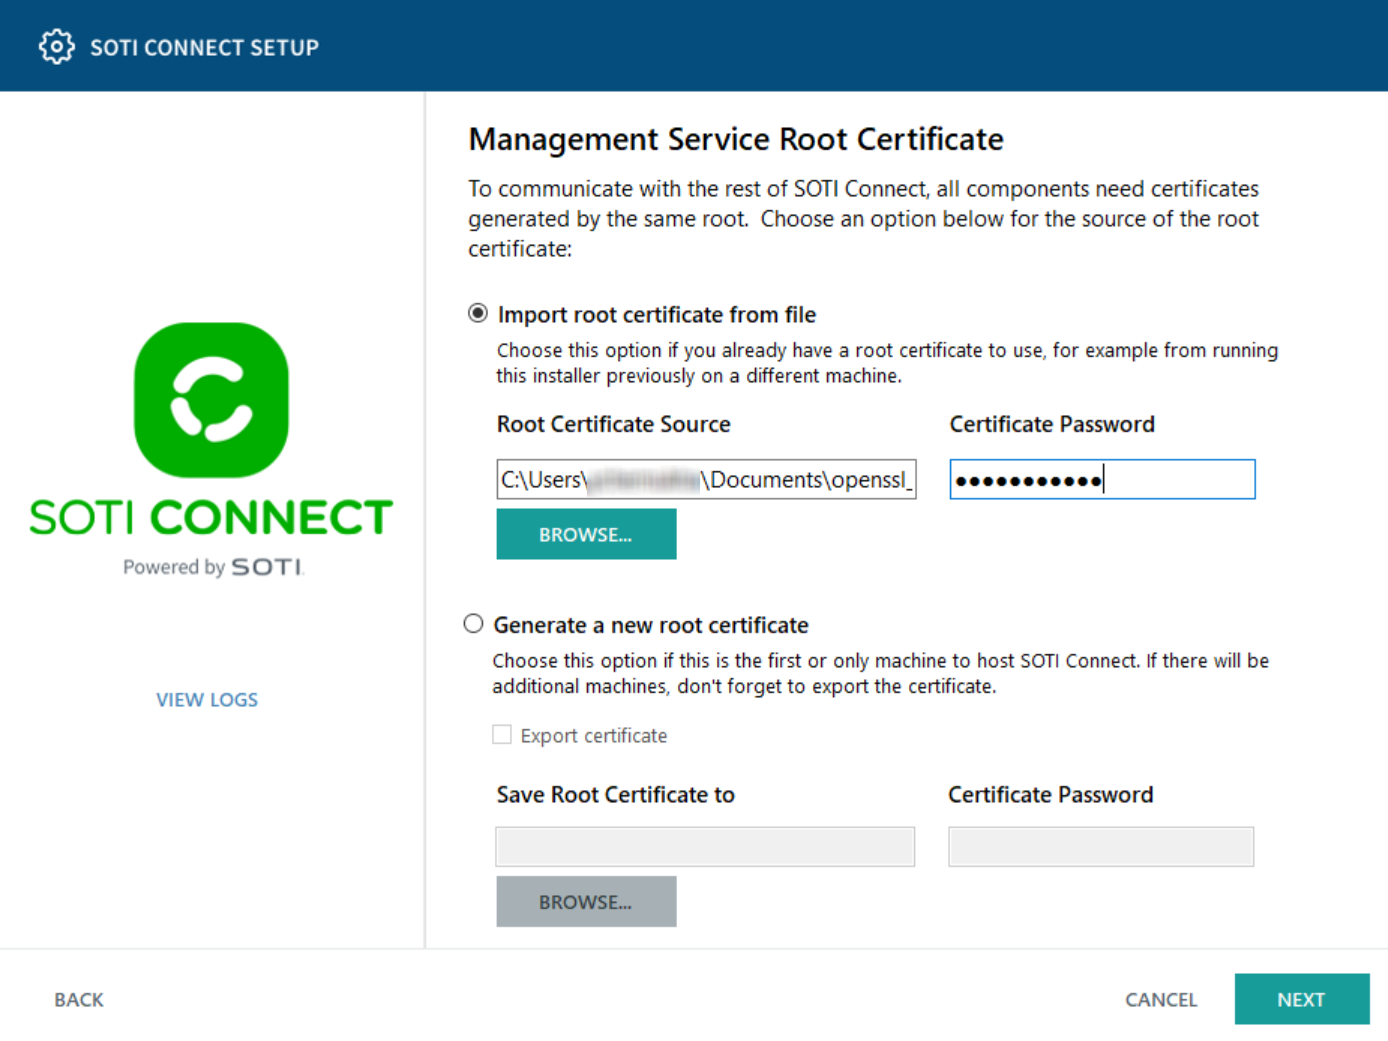Screen dimensions: 1388x1041
Task: Click the 'Root Certificate Source' label
Action: tap(614, 424)
